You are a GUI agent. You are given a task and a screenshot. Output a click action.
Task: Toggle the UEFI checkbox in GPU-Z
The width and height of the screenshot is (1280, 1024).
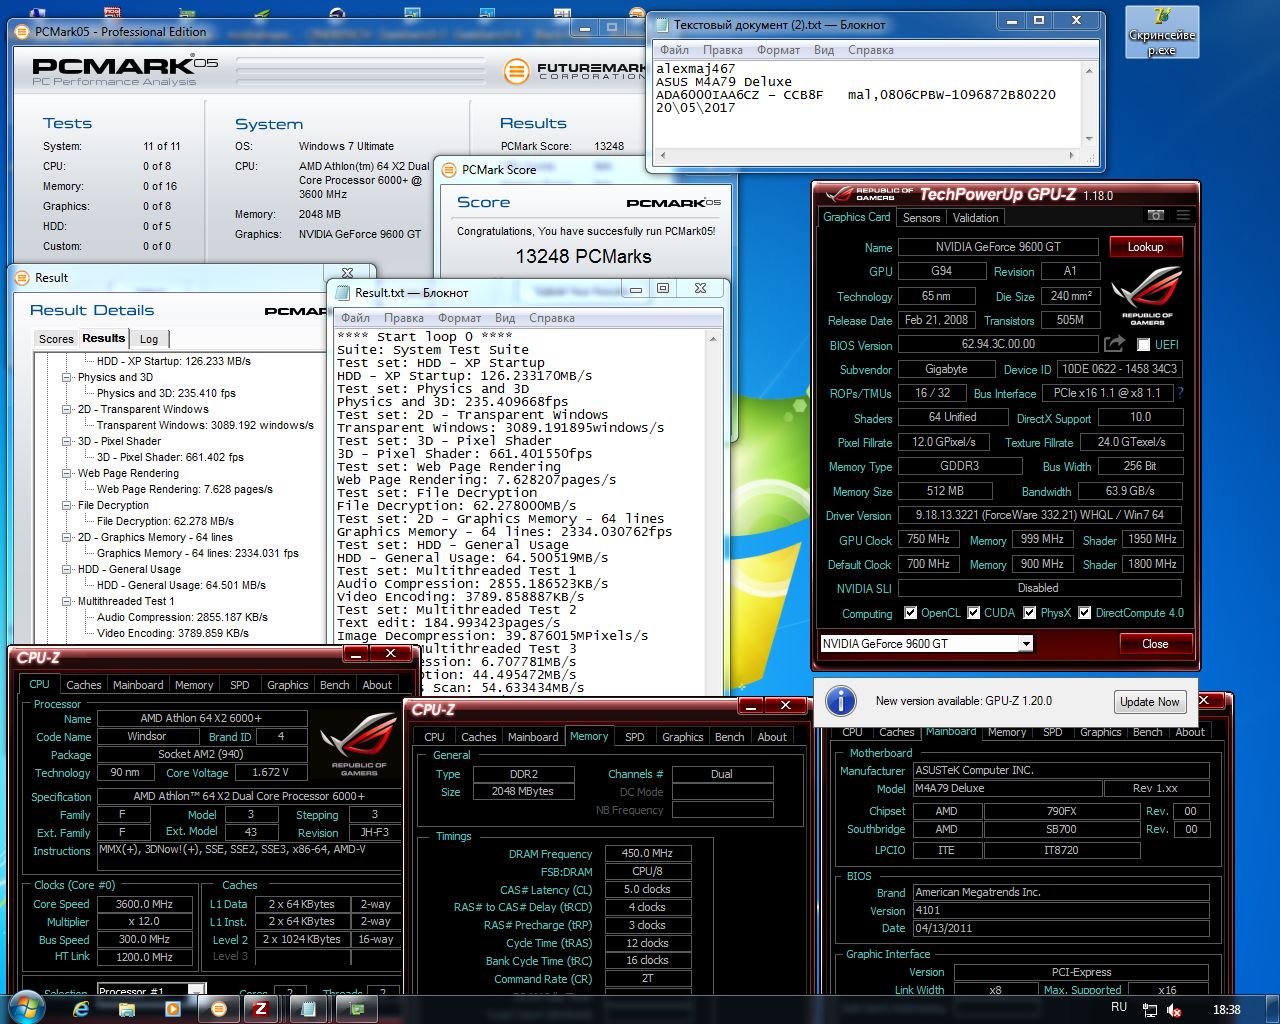1143,345
